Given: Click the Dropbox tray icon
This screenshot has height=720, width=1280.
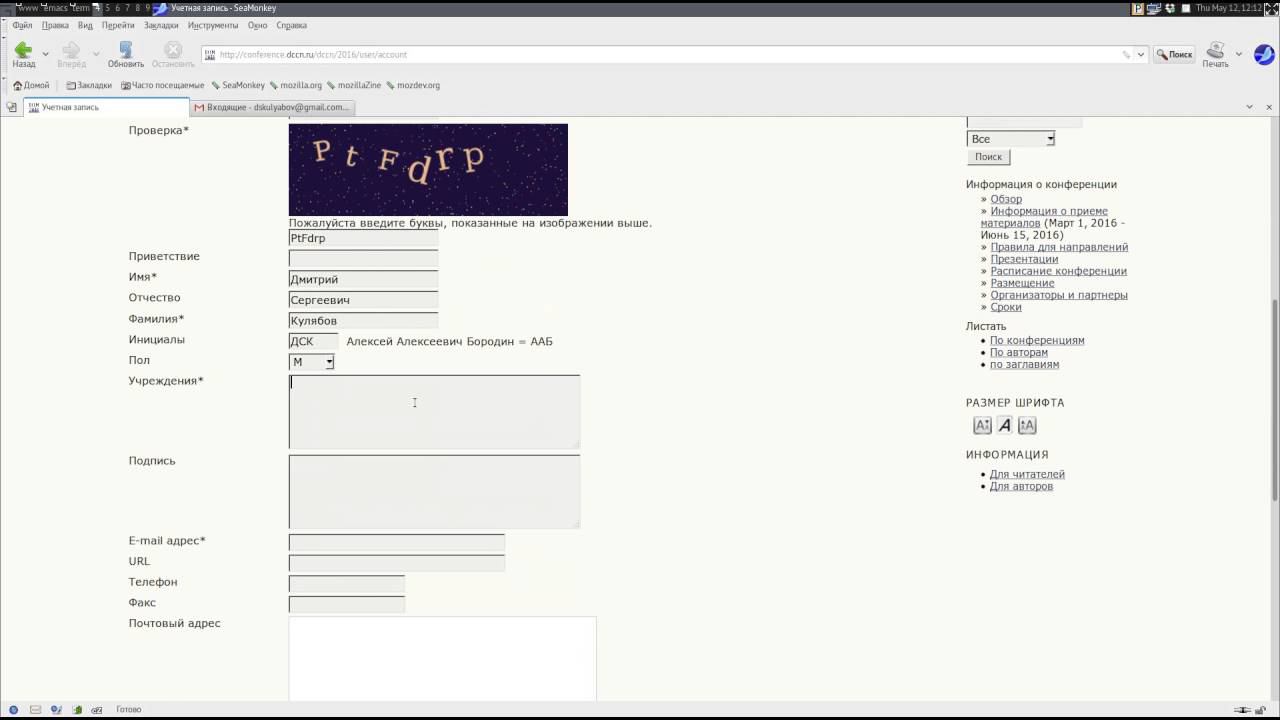Looking at the screenshot, I should [1169, 8].
